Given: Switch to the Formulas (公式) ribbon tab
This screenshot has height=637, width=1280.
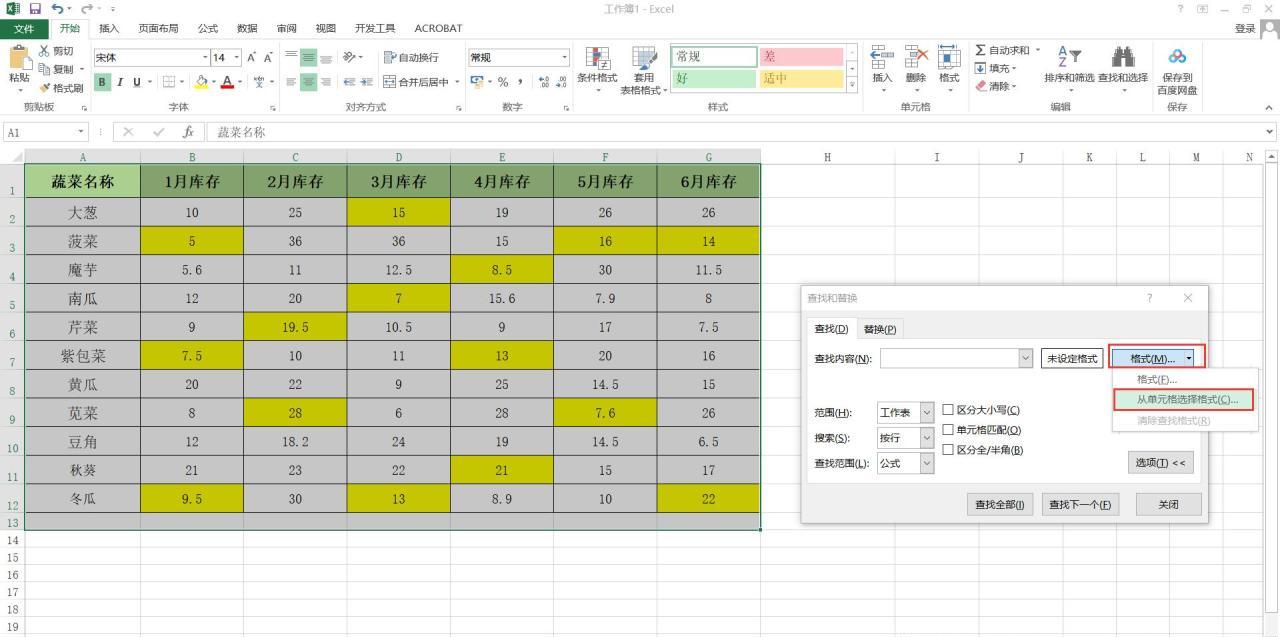Looking at the screenshot, I should point(208,28).
